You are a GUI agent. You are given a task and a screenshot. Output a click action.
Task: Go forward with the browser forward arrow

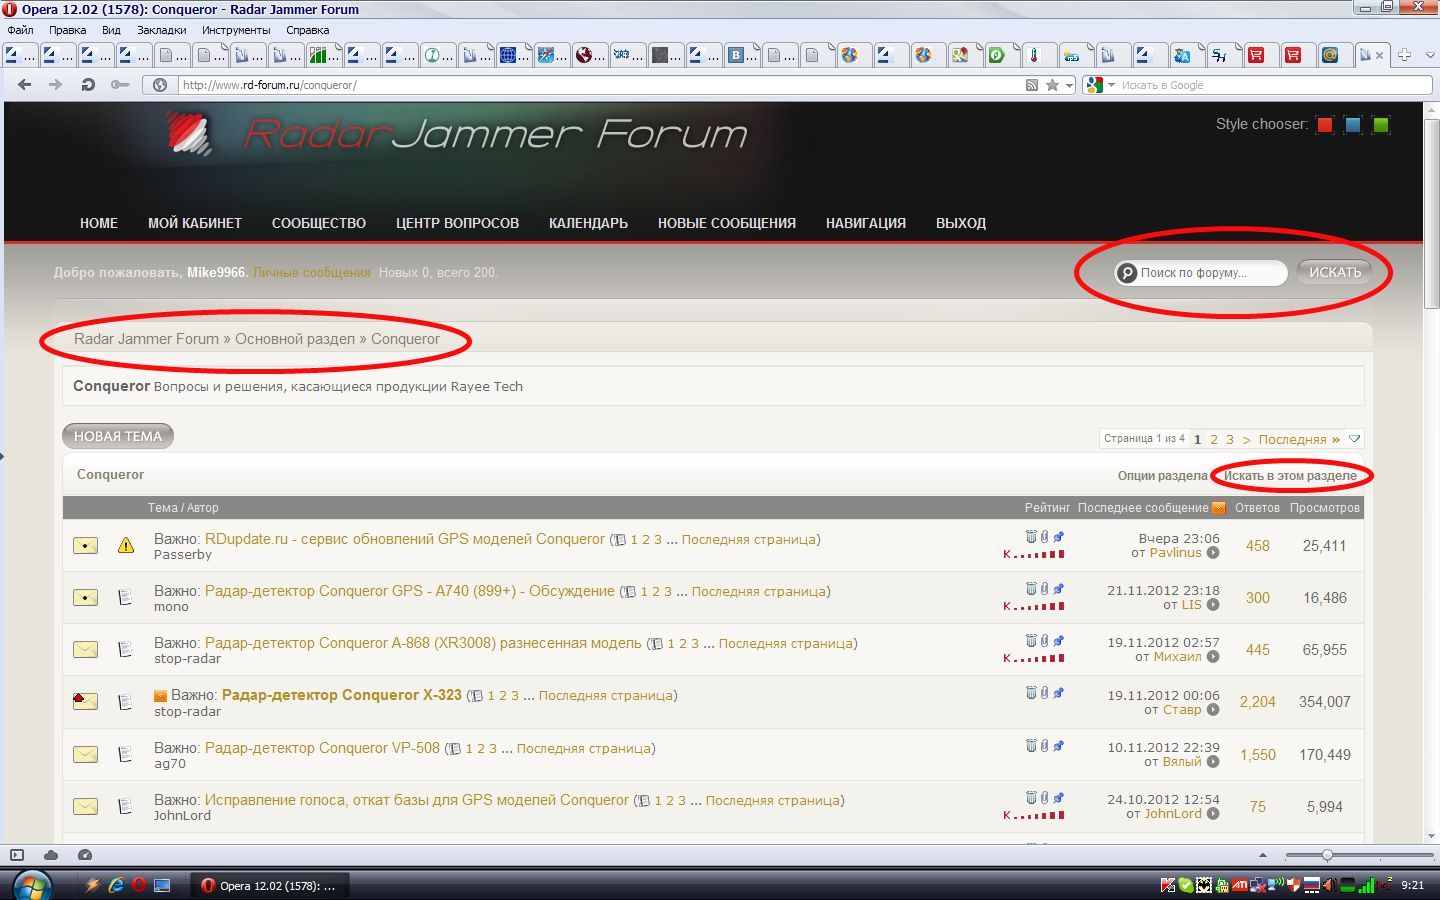pyautogui.click(x=56, y=85)
